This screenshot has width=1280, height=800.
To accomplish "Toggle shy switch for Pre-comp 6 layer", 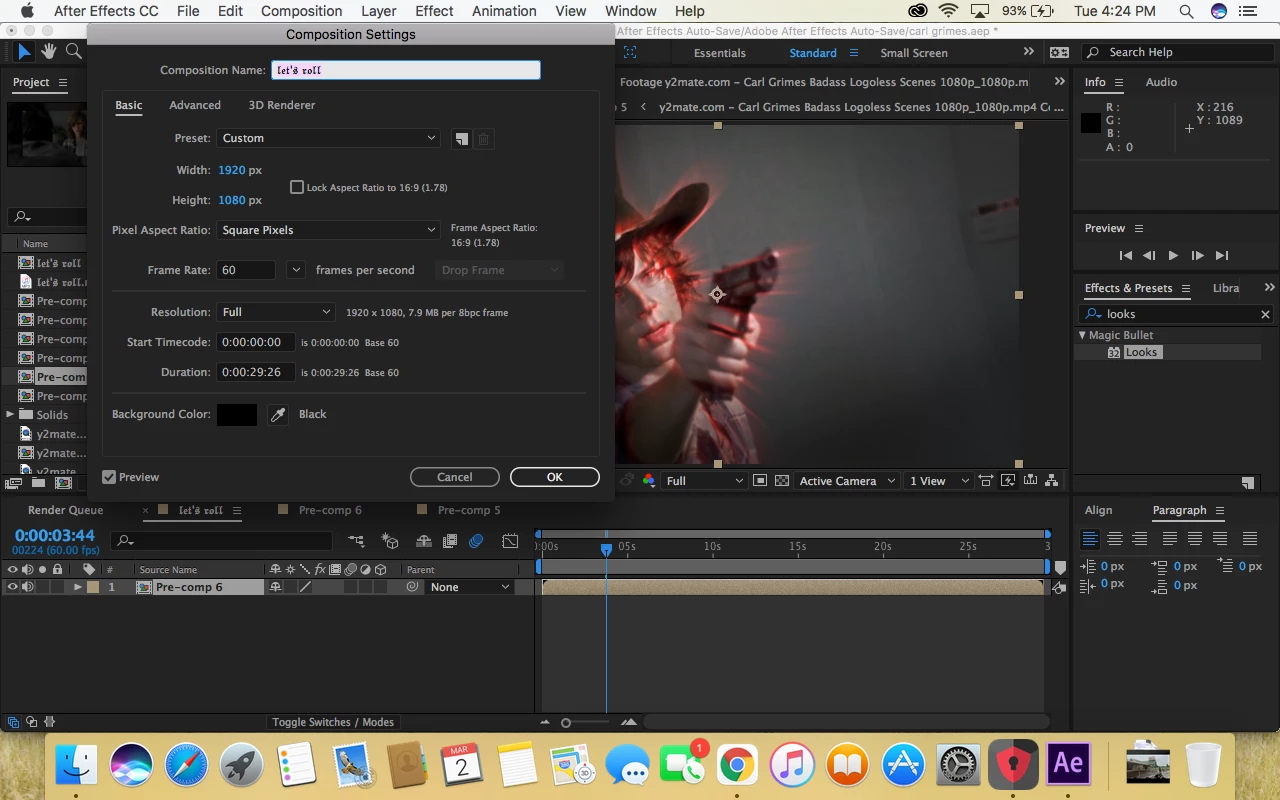I will (x=275, y=587).
